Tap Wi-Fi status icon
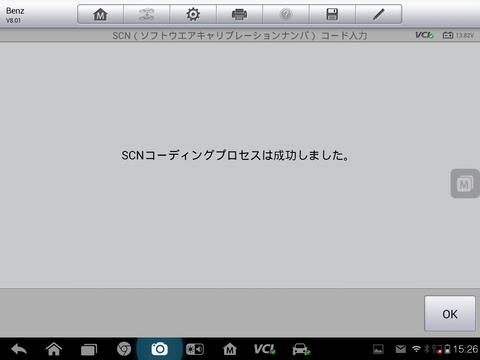Viewport: 480px width, 360px height. click(416, 349)
